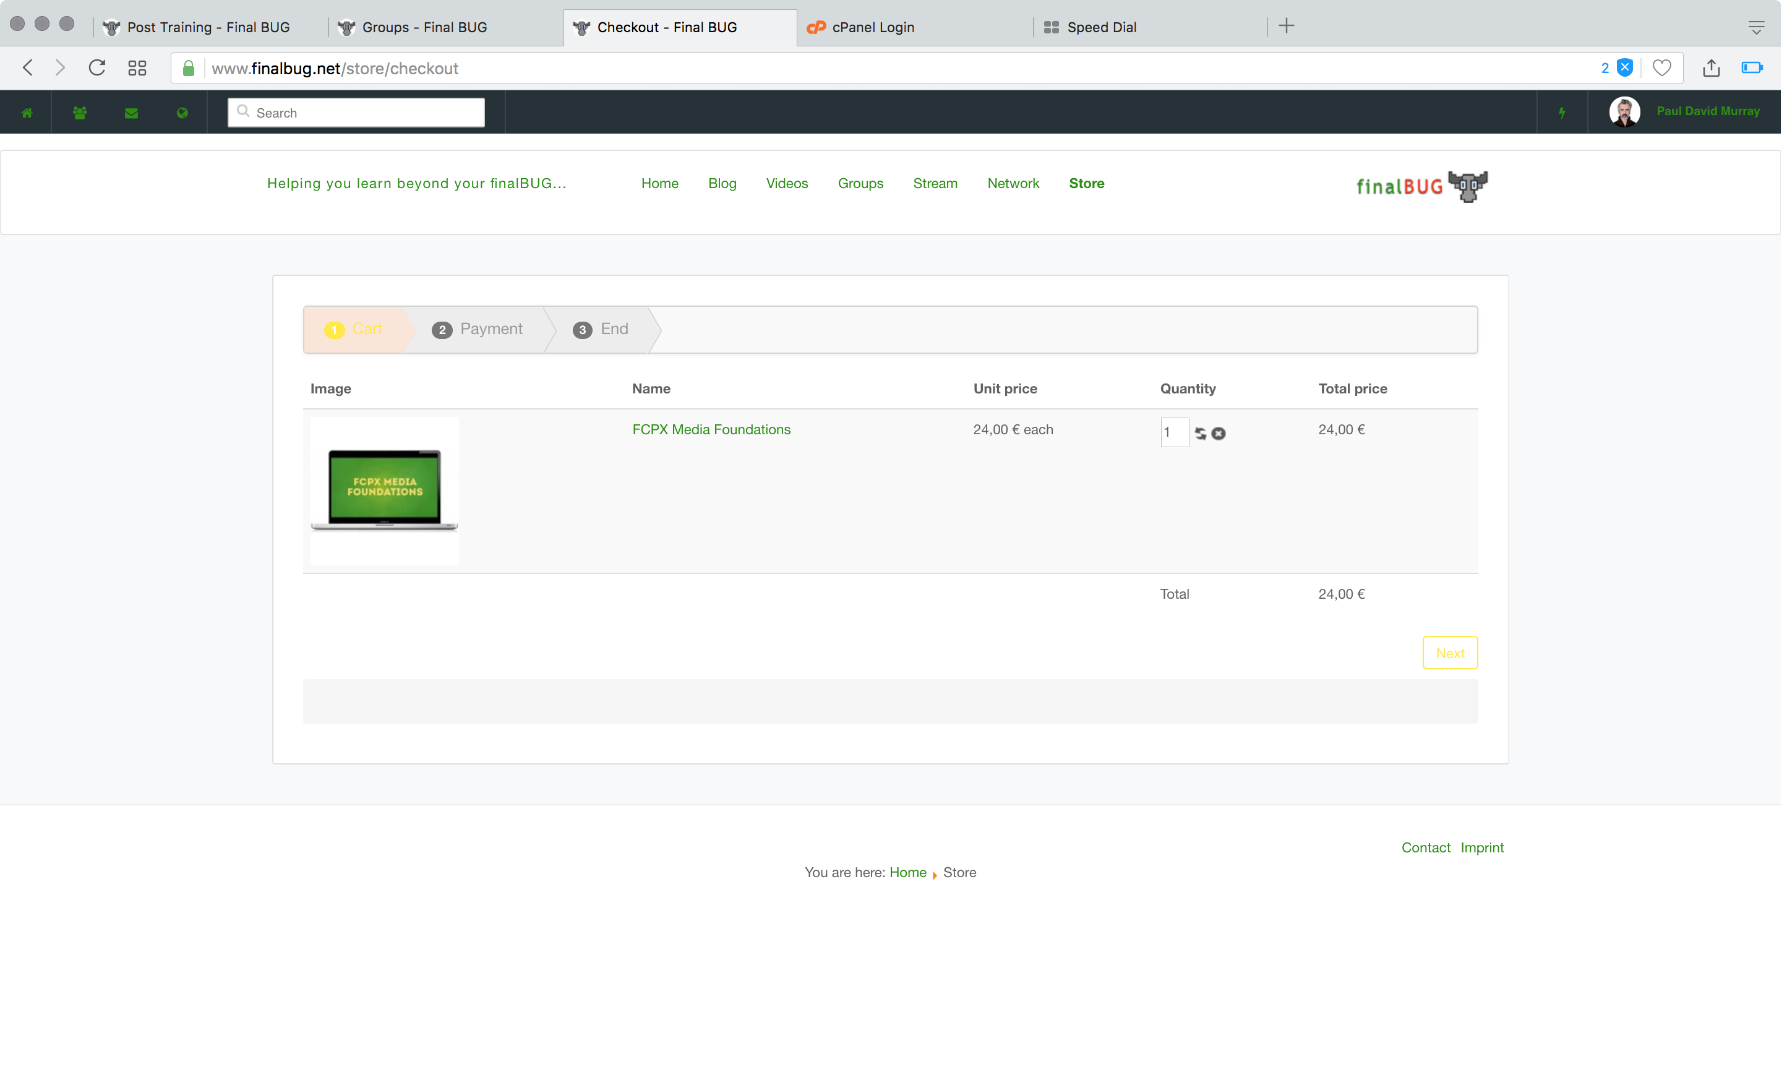Switch to the Speed Dial tab
The height and width of the screenshot is (1080, 1781).
pos(1102,27)
